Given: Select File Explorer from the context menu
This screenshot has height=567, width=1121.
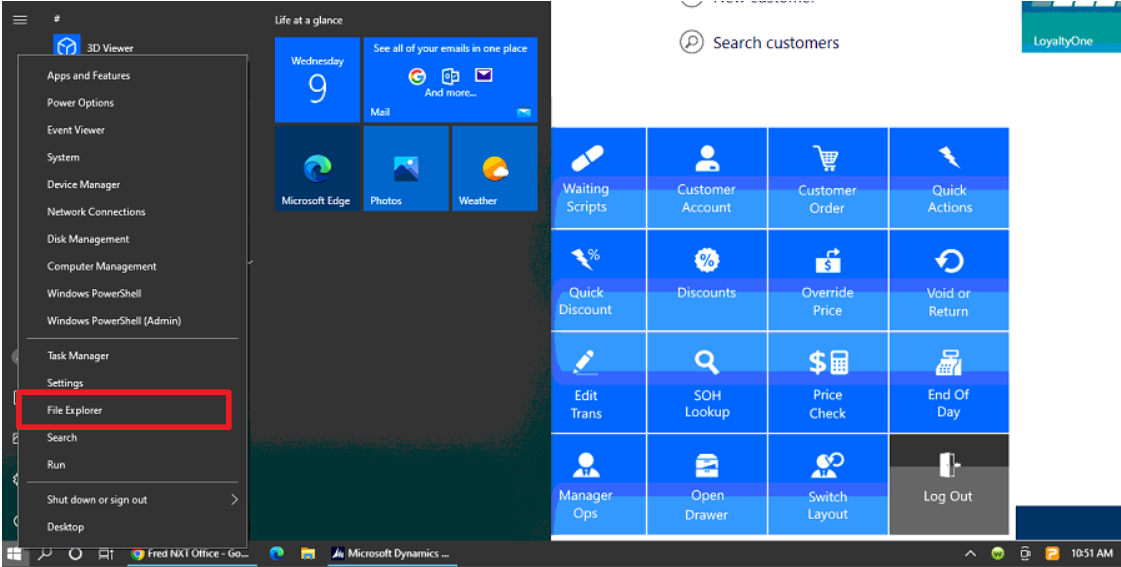Looking at the screenshot, I should pos(75,410).
